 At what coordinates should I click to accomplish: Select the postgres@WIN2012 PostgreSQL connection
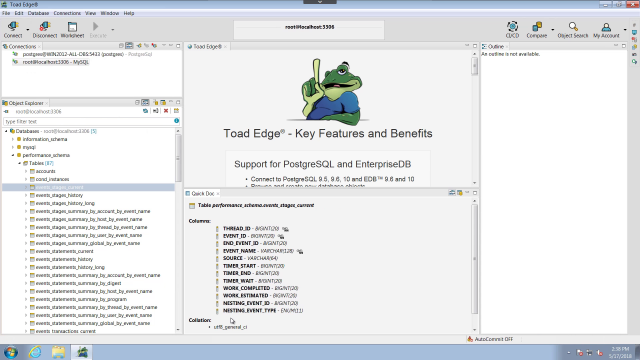[x=87, y=54]
